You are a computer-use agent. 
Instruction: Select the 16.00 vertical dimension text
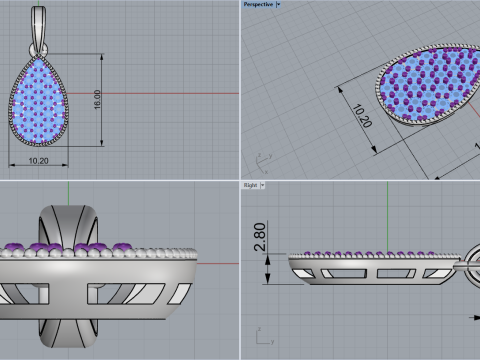tap(97, 99)
